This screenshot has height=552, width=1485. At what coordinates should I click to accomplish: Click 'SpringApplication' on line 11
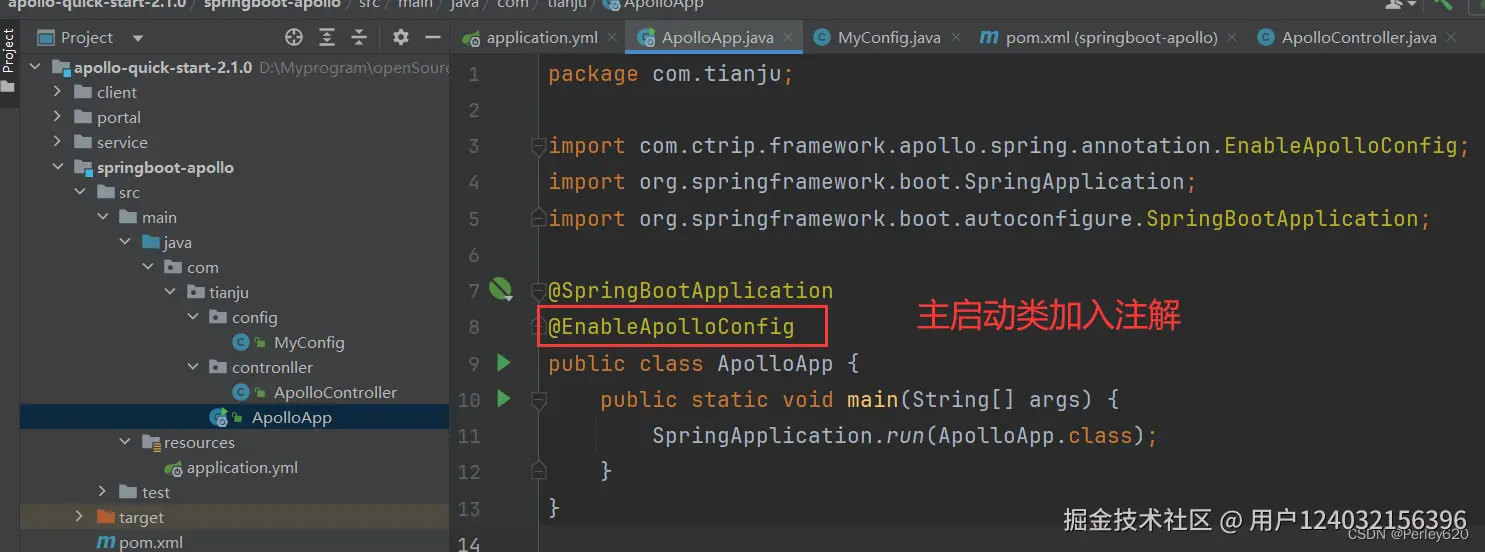[762, 436]
